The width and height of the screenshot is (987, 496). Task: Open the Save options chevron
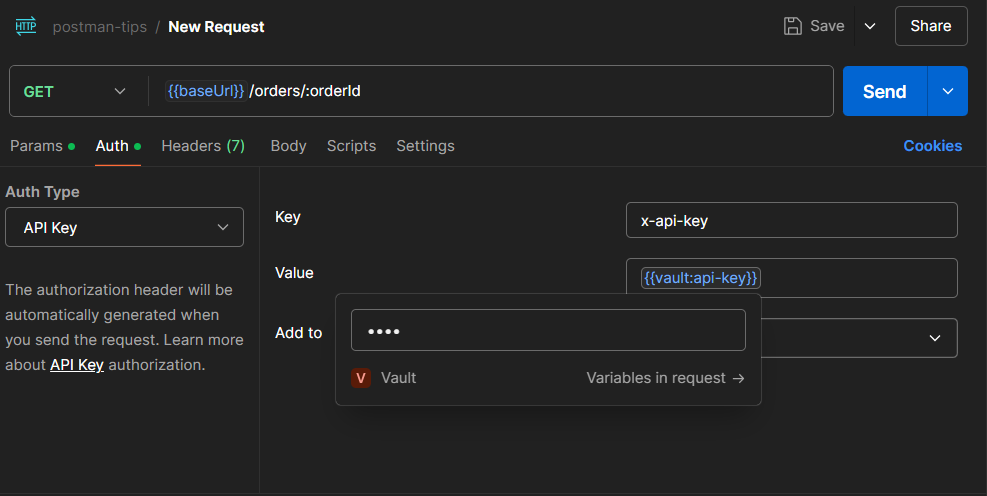coord(870,26)
